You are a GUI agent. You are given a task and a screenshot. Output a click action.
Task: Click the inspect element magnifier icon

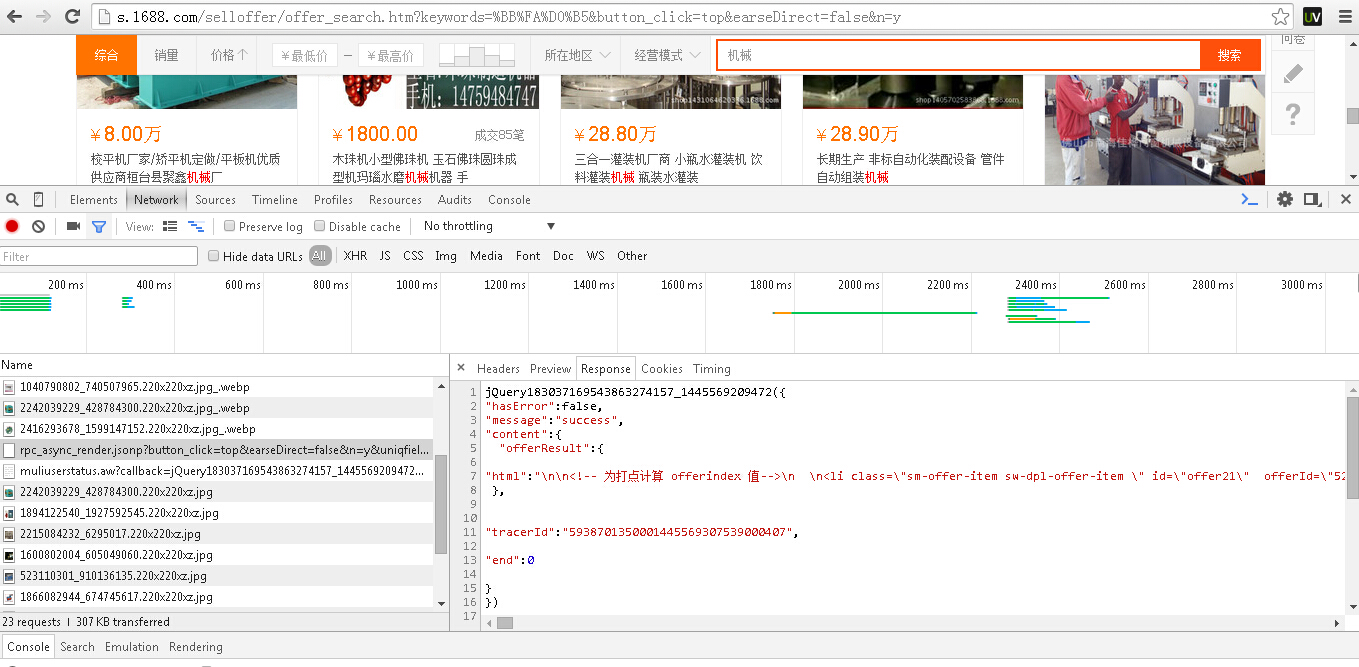[x=12, y=200]
